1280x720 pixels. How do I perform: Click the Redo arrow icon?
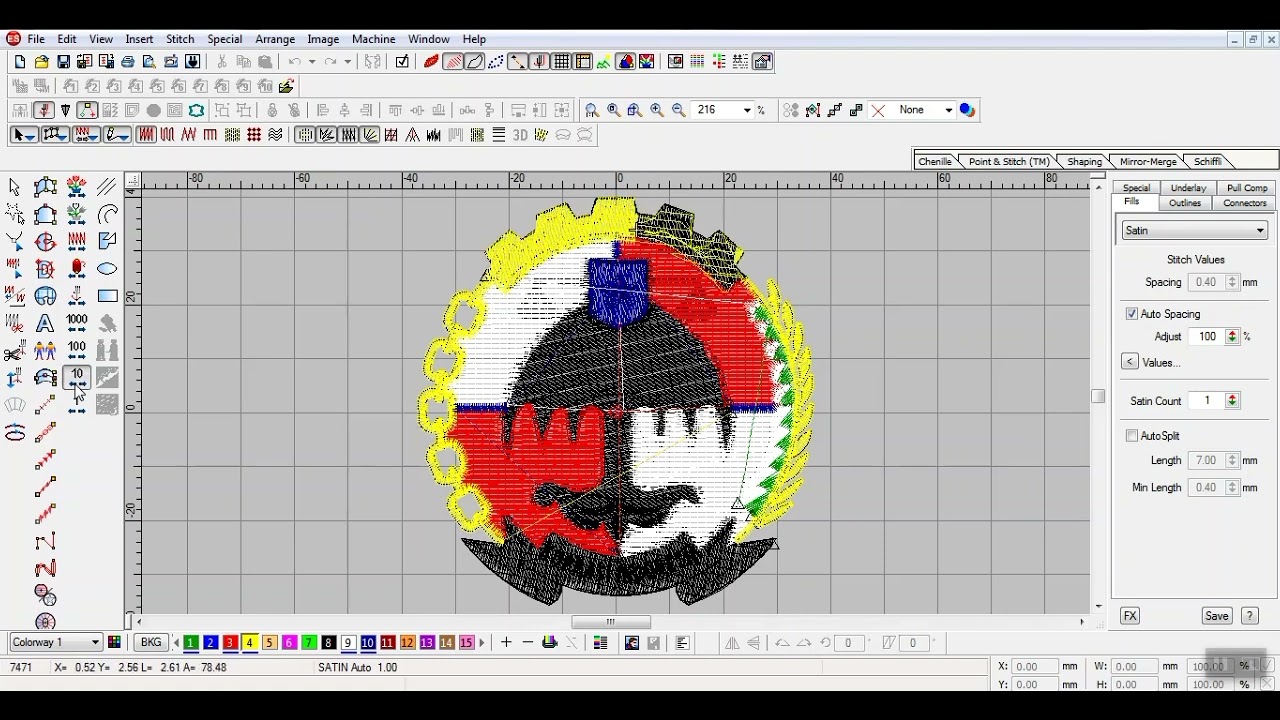click(x=330, y=62)
